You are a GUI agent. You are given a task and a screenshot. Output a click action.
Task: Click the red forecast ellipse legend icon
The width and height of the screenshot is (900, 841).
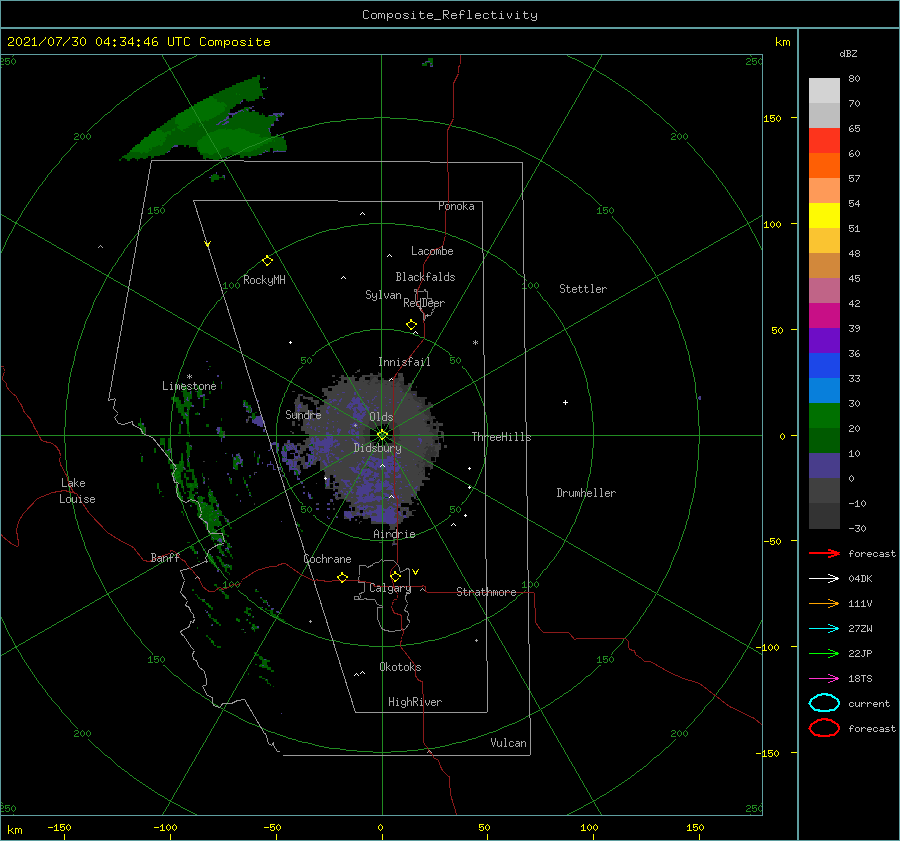824,728
